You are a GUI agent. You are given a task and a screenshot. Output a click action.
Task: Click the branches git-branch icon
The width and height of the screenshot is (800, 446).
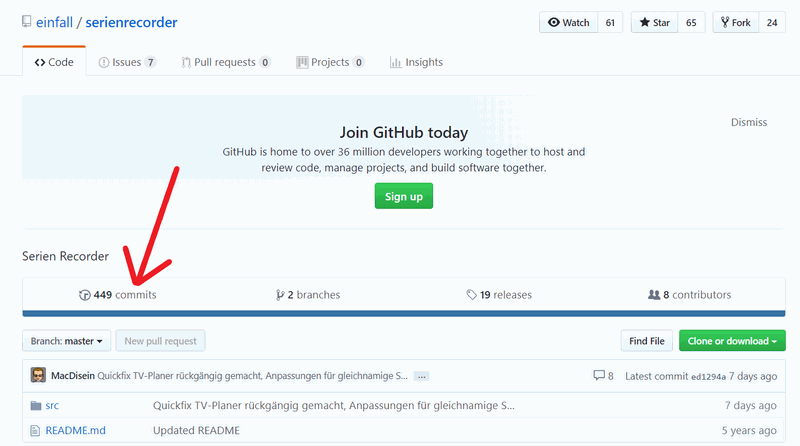point(280,295)
